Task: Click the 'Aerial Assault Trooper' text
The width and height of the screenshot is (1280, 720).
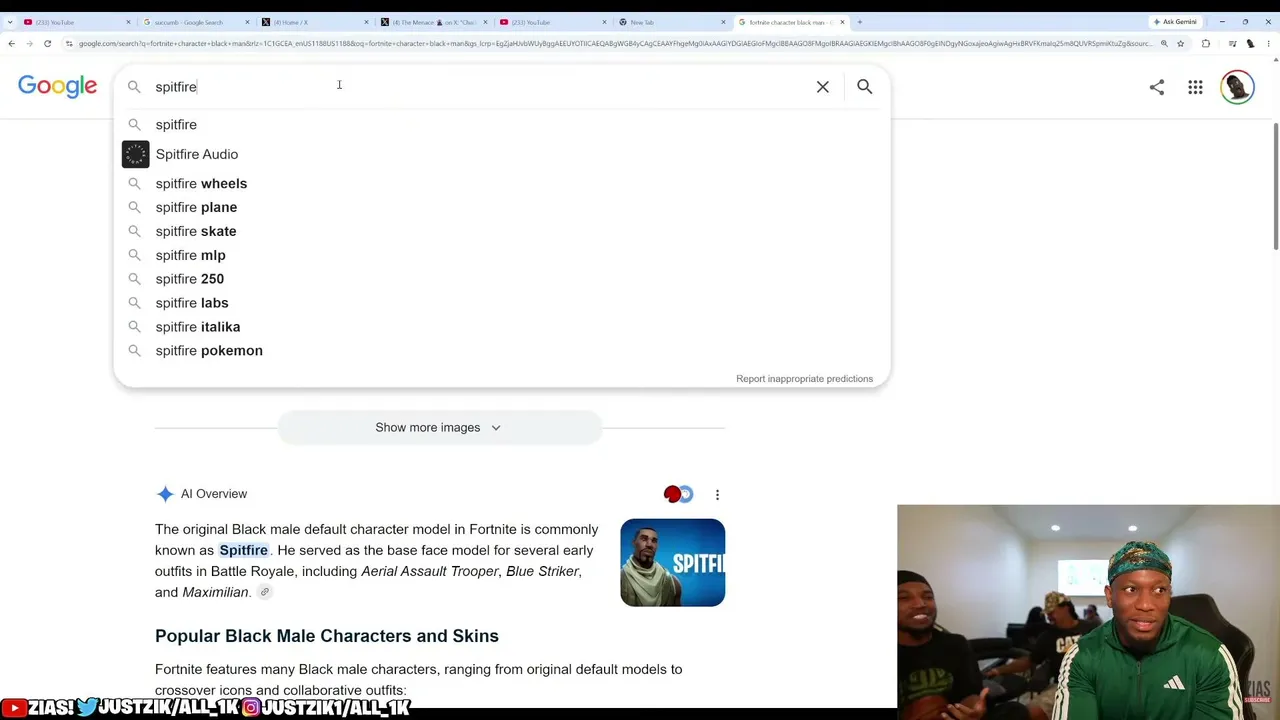Action: [x=430, y=571]
